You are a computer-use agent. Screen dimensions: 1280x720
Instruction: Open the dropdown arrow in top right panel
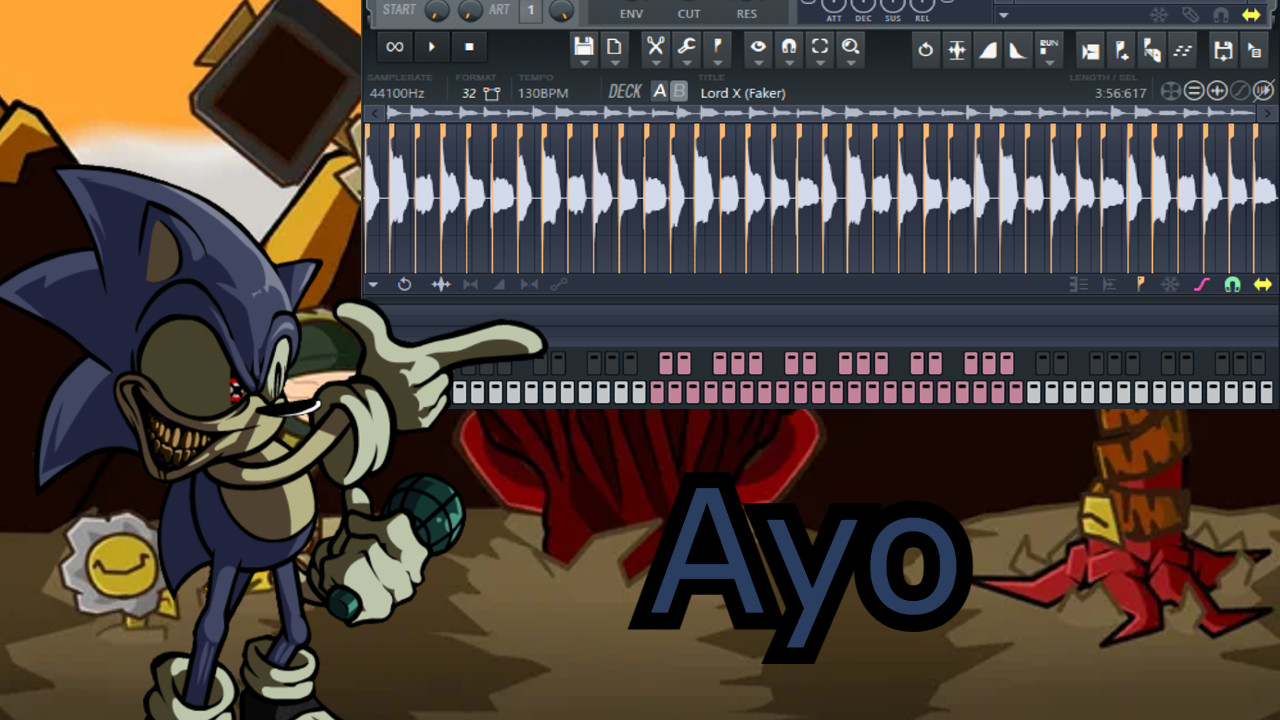point(1004,15)
